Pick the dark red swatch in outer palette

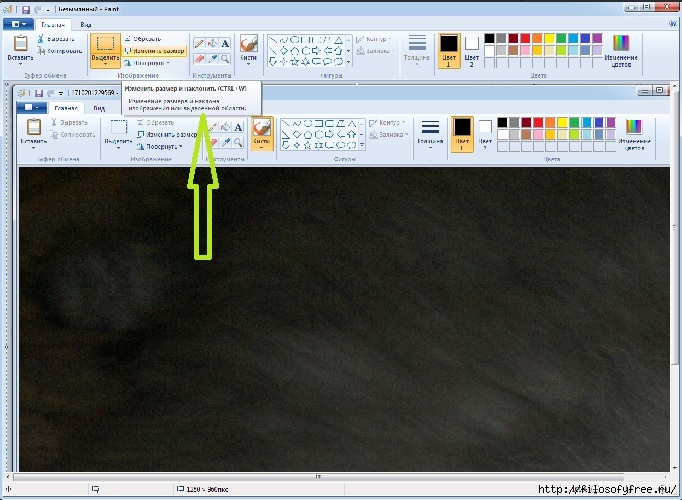513,39
